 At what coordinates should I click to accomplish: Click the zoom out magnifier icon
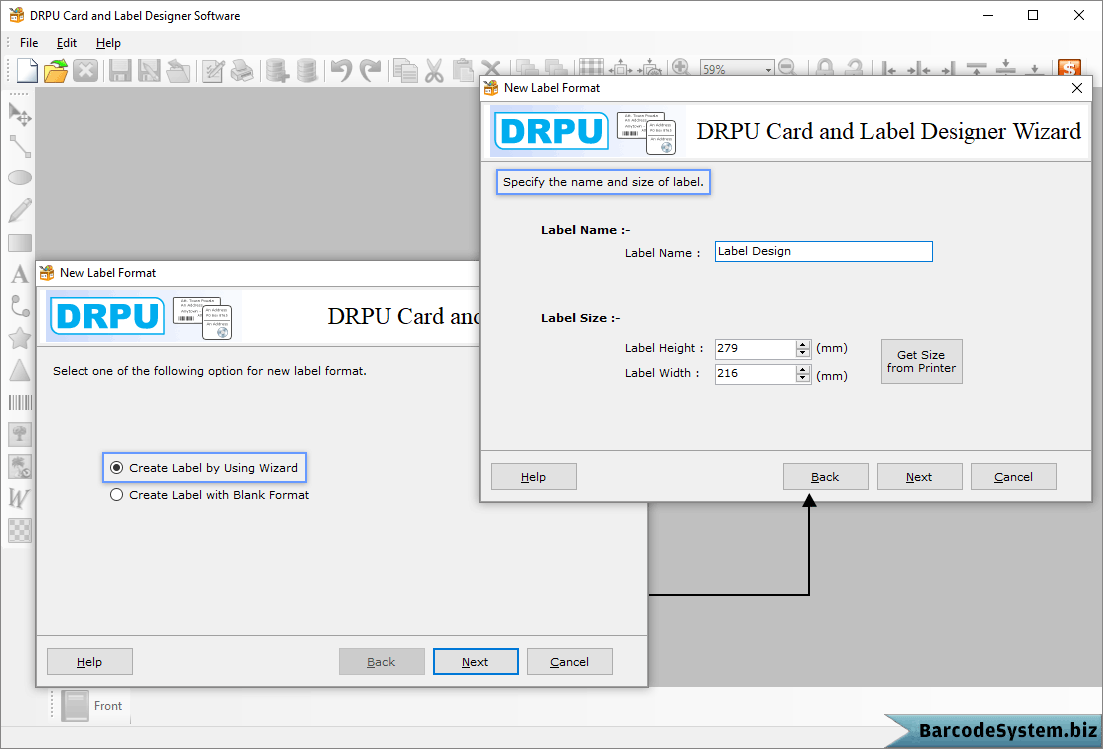[x=787, y=68]
